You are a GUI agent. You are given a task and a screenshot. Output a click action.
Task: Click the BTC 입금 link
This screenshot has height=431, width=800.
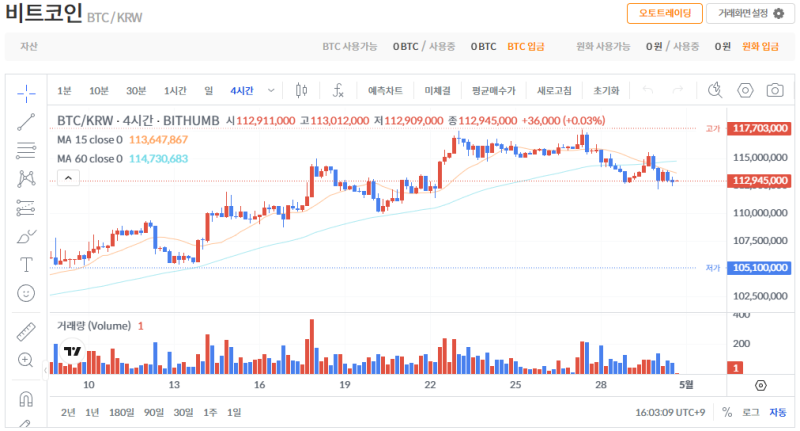coord(526,46)
